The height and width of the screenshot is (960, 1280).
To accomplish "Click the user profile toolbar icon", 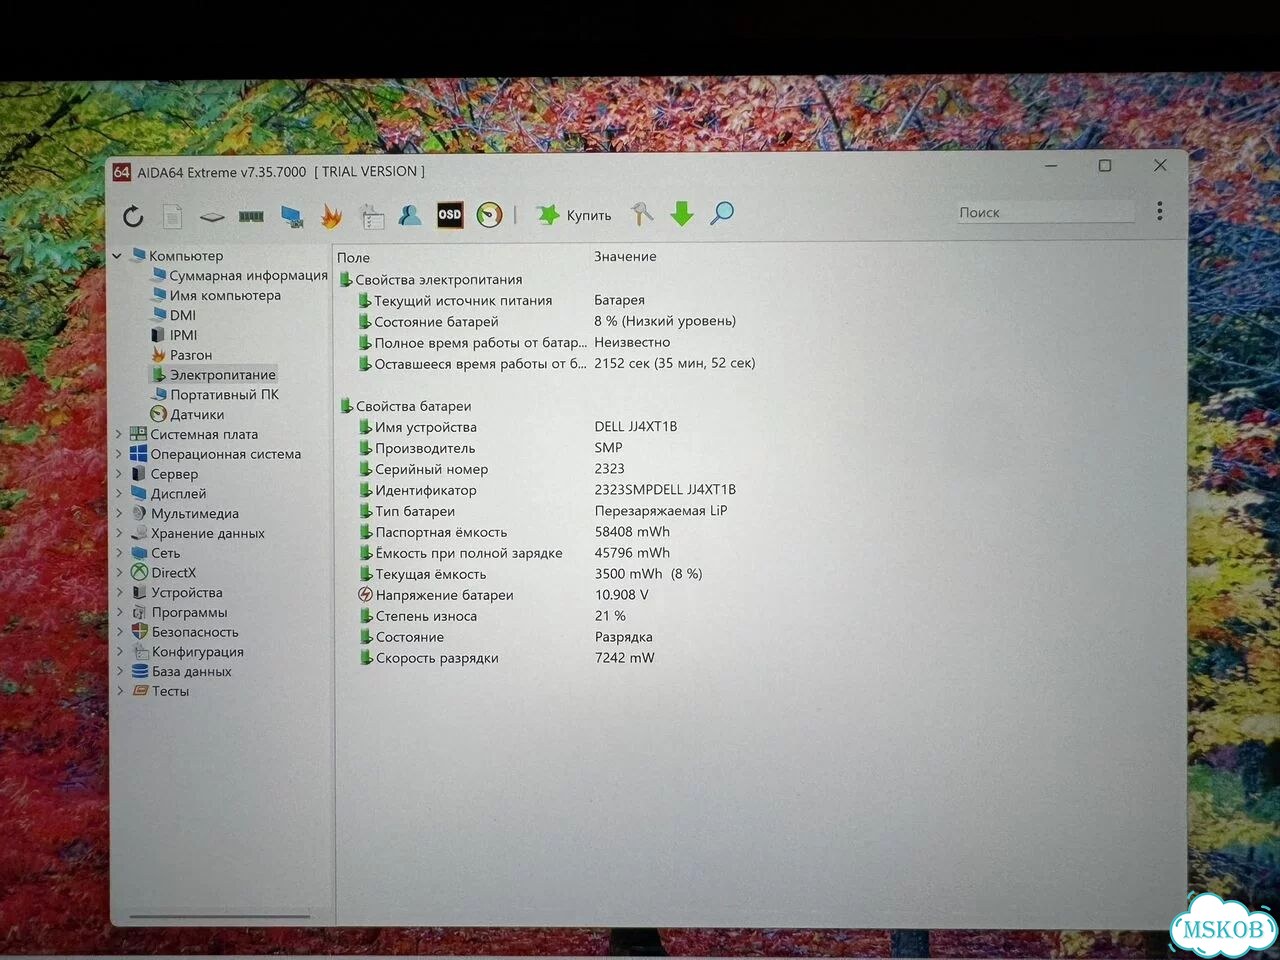I will 410,215.
